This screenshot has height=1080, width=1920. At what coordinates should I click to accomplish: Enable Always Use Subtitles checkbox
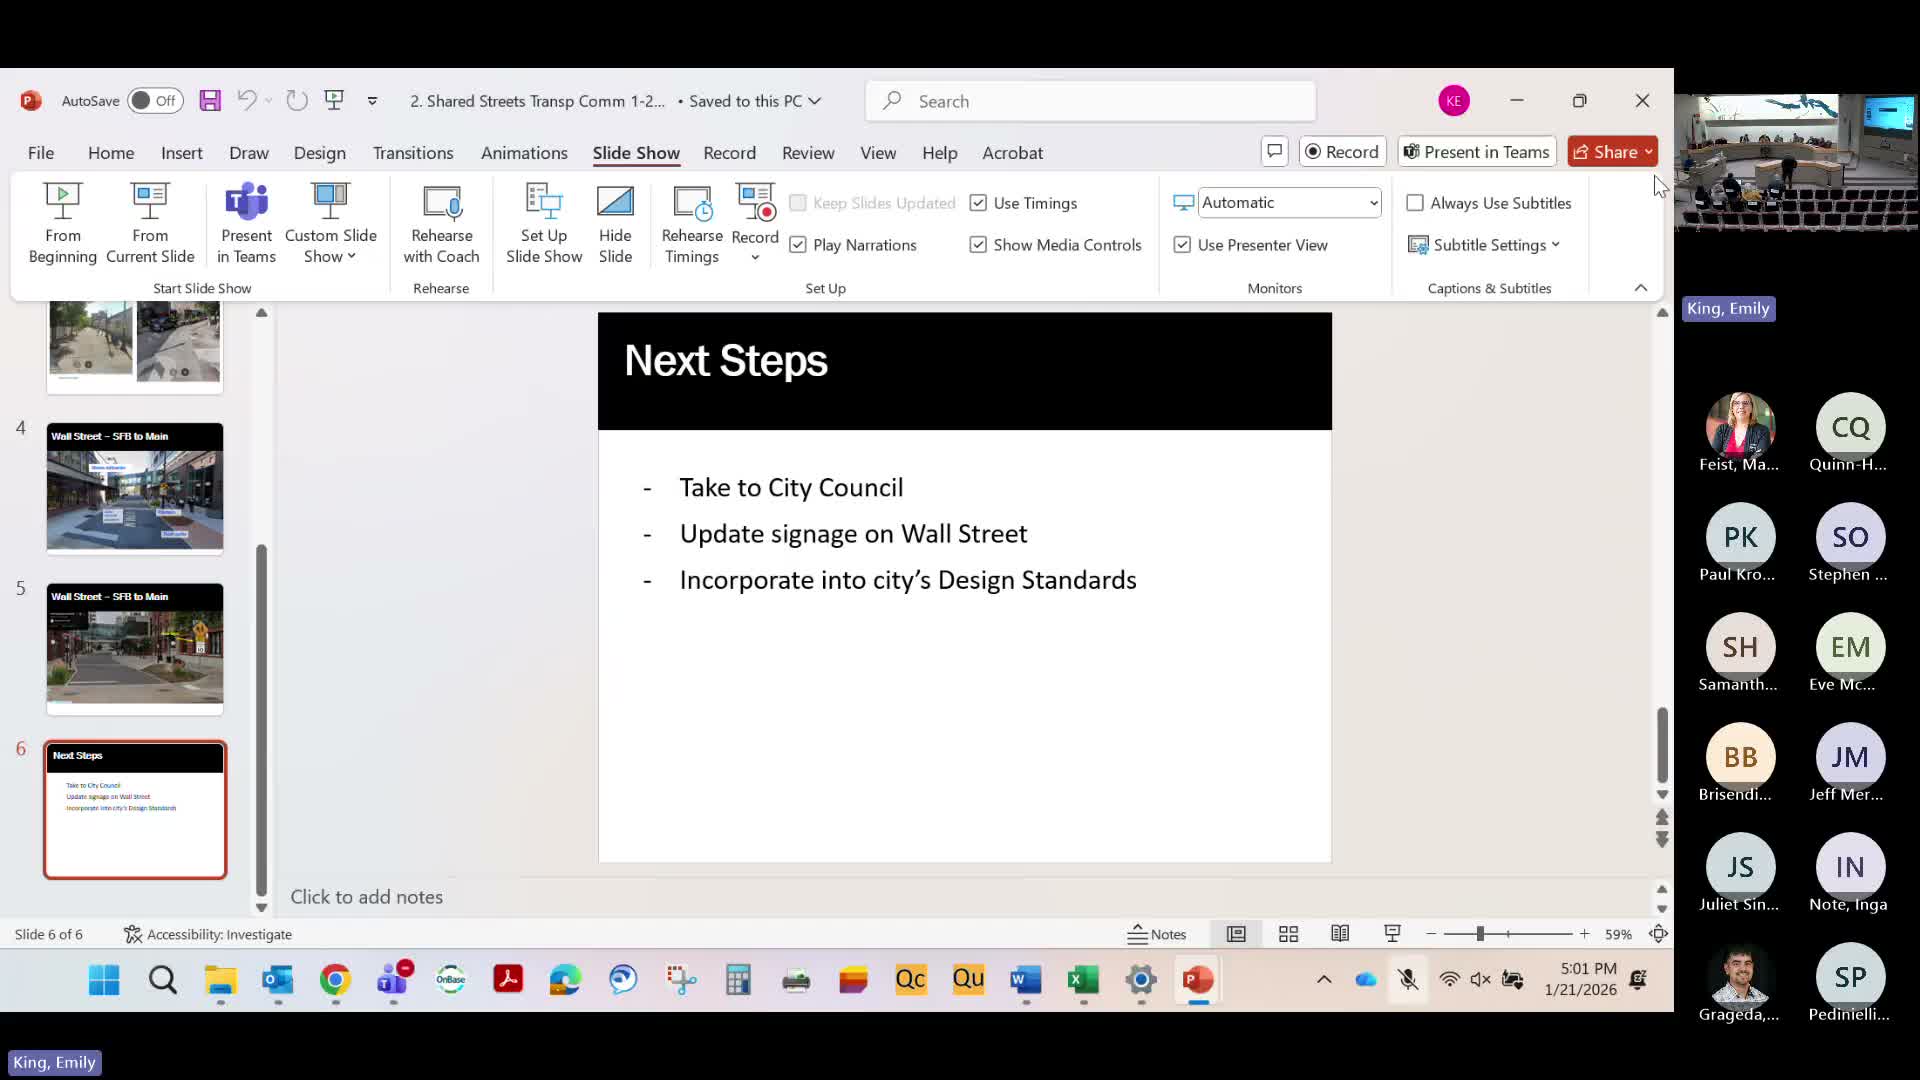[x=1415, y=203]
